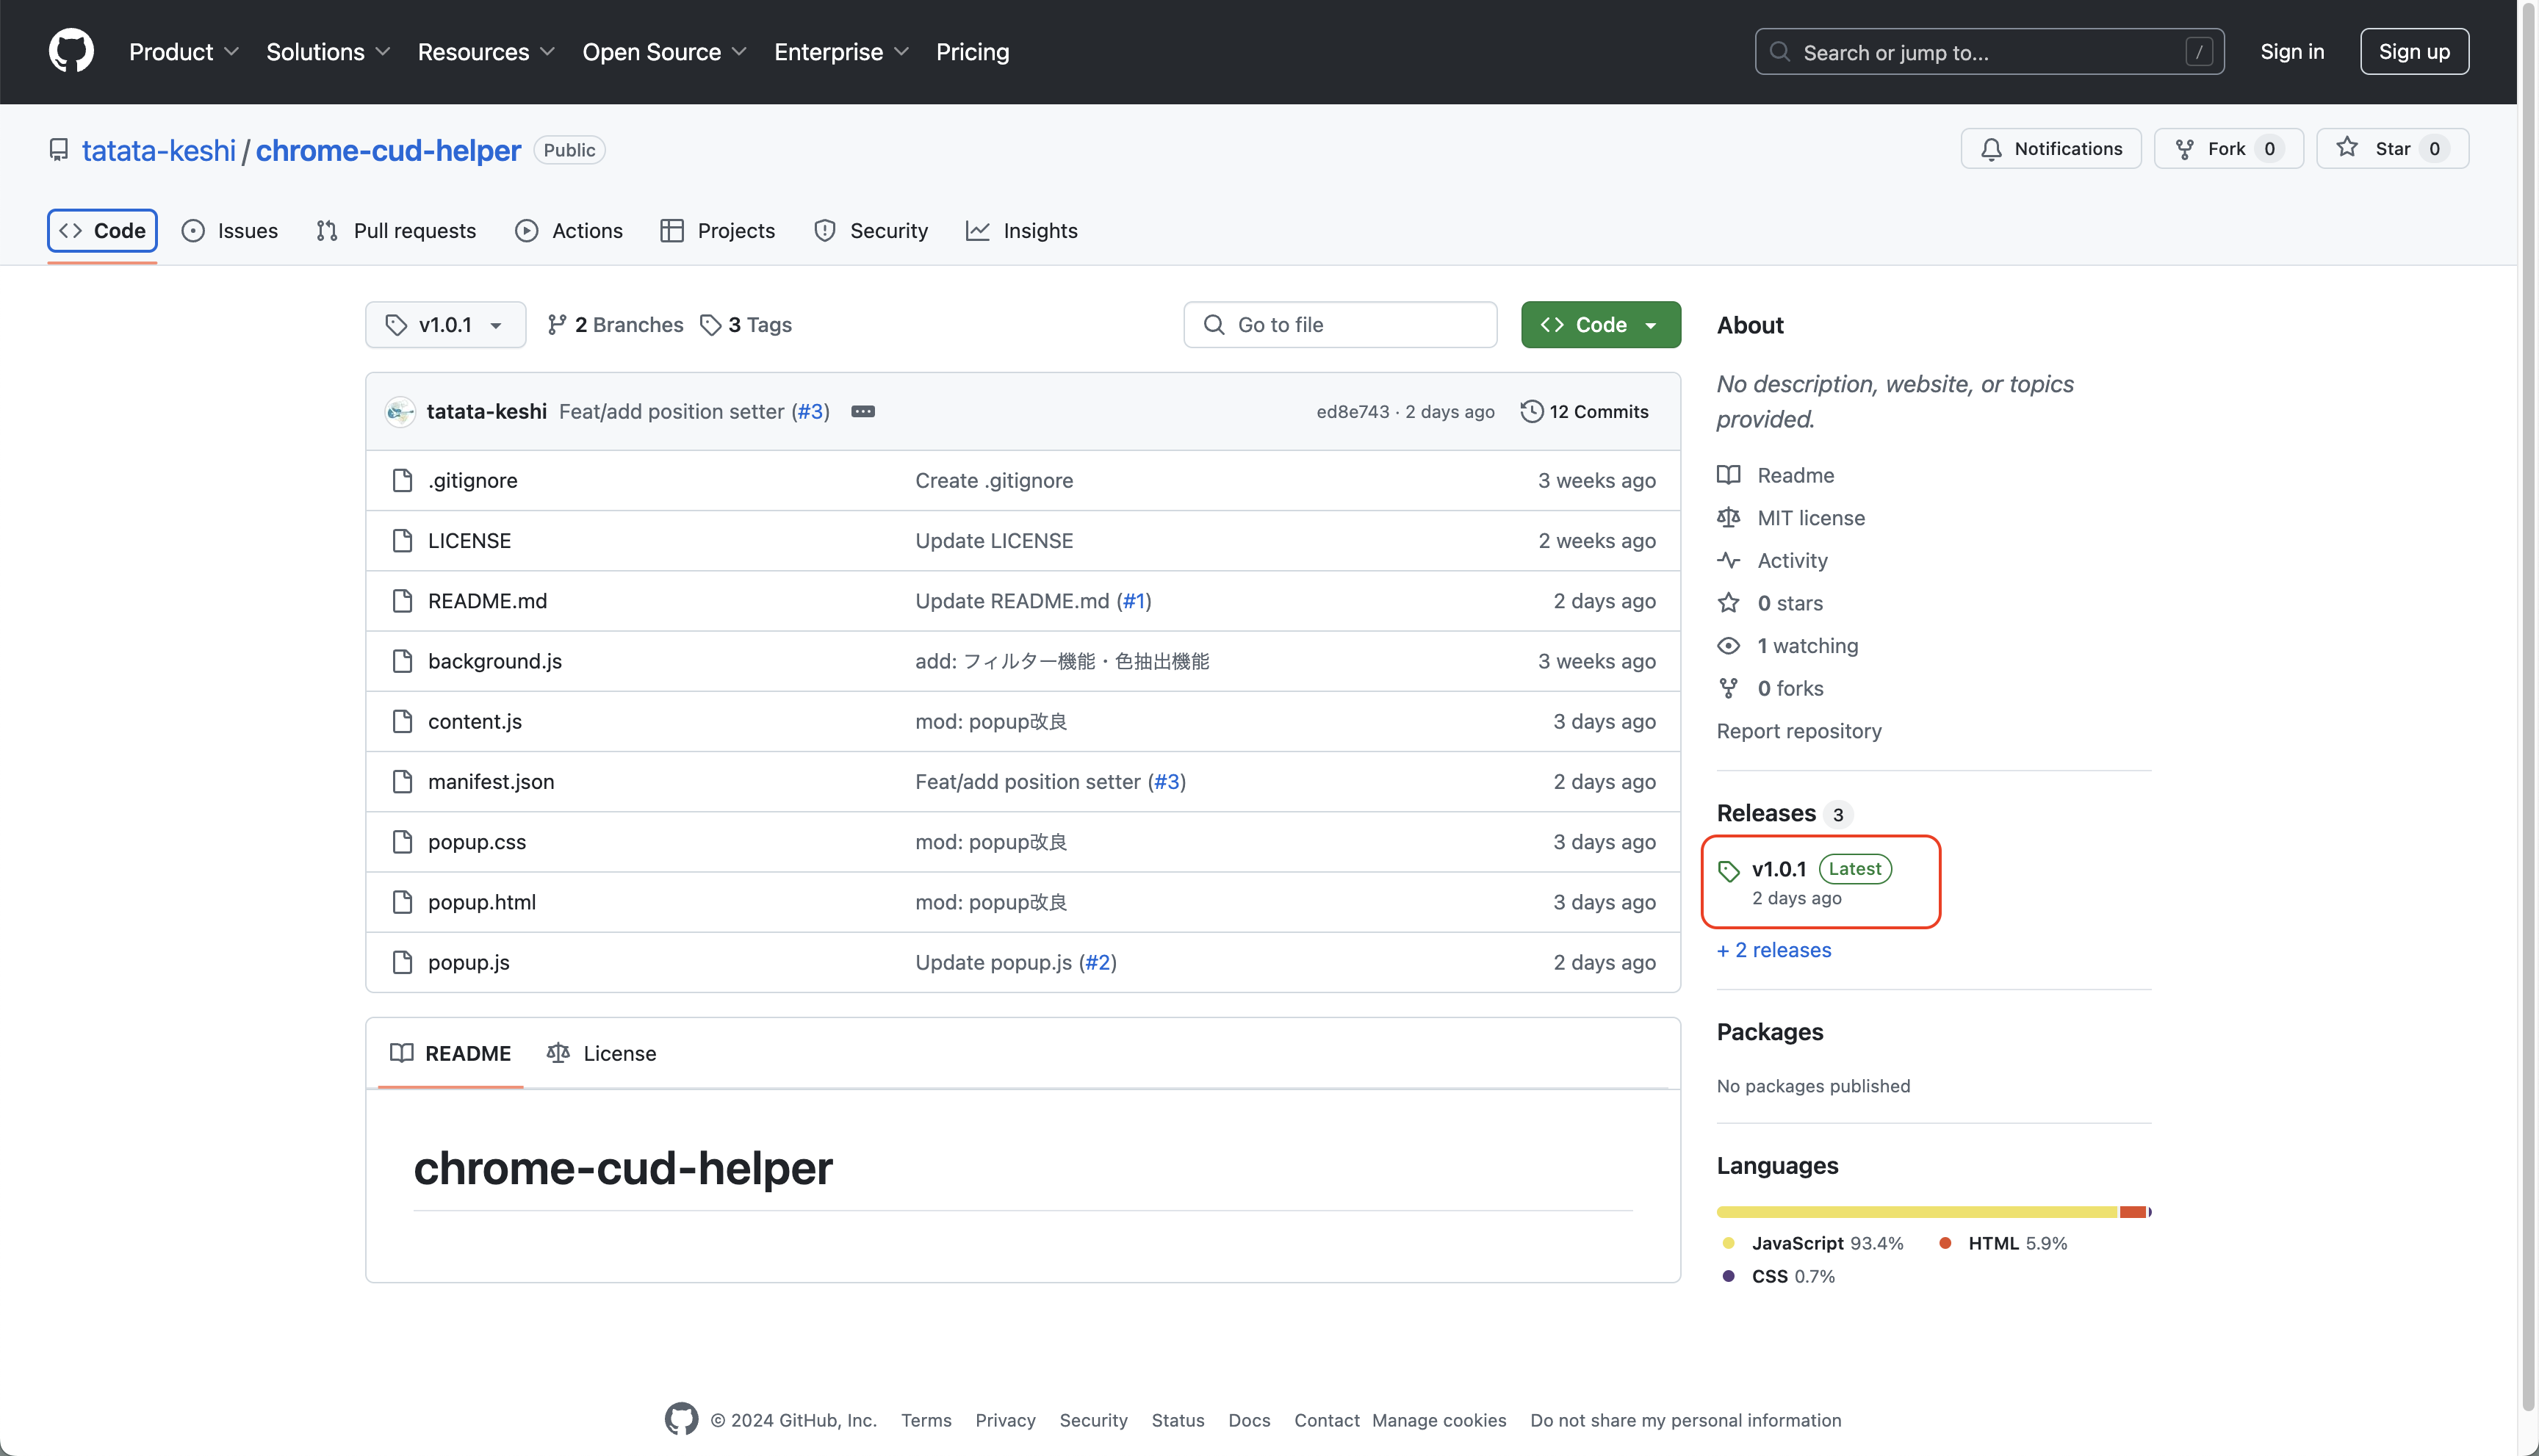Click the branch icon next to 2 Branches

point(557,325)
